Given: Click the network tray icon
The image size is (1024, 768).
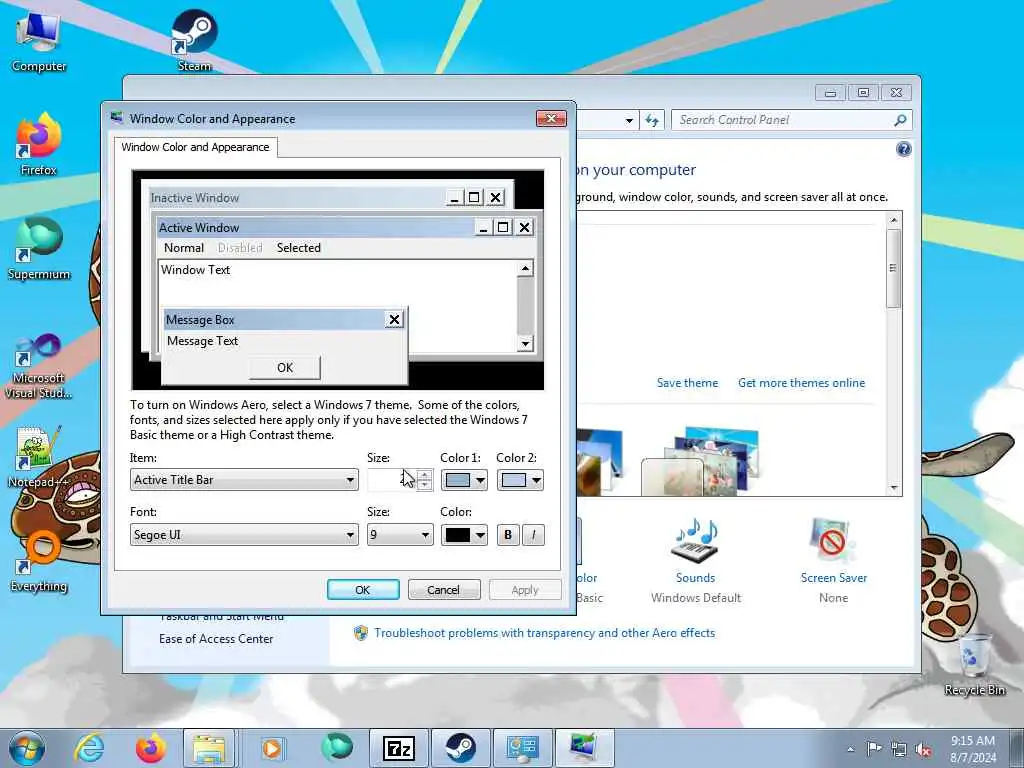Looking at the screenshot, I should [x=899, y=749].
